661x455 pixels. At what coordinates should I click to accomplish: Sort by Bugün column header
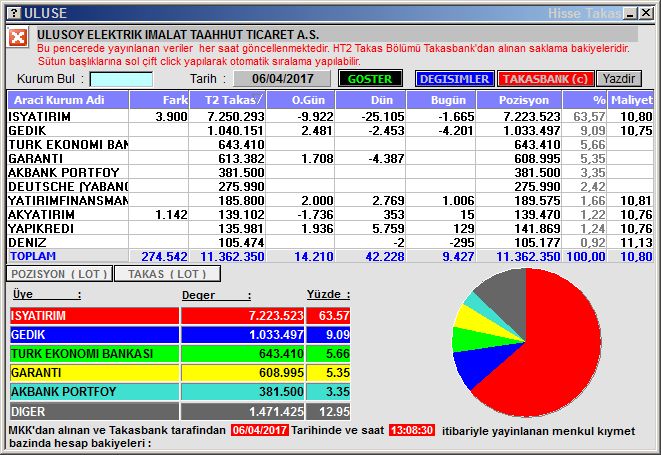coord(441,100)
